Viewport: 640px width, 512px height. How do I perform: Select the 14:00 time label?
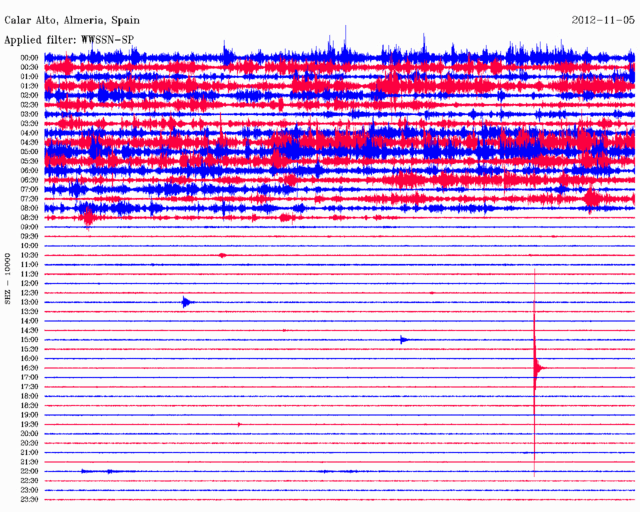(29, 321)
